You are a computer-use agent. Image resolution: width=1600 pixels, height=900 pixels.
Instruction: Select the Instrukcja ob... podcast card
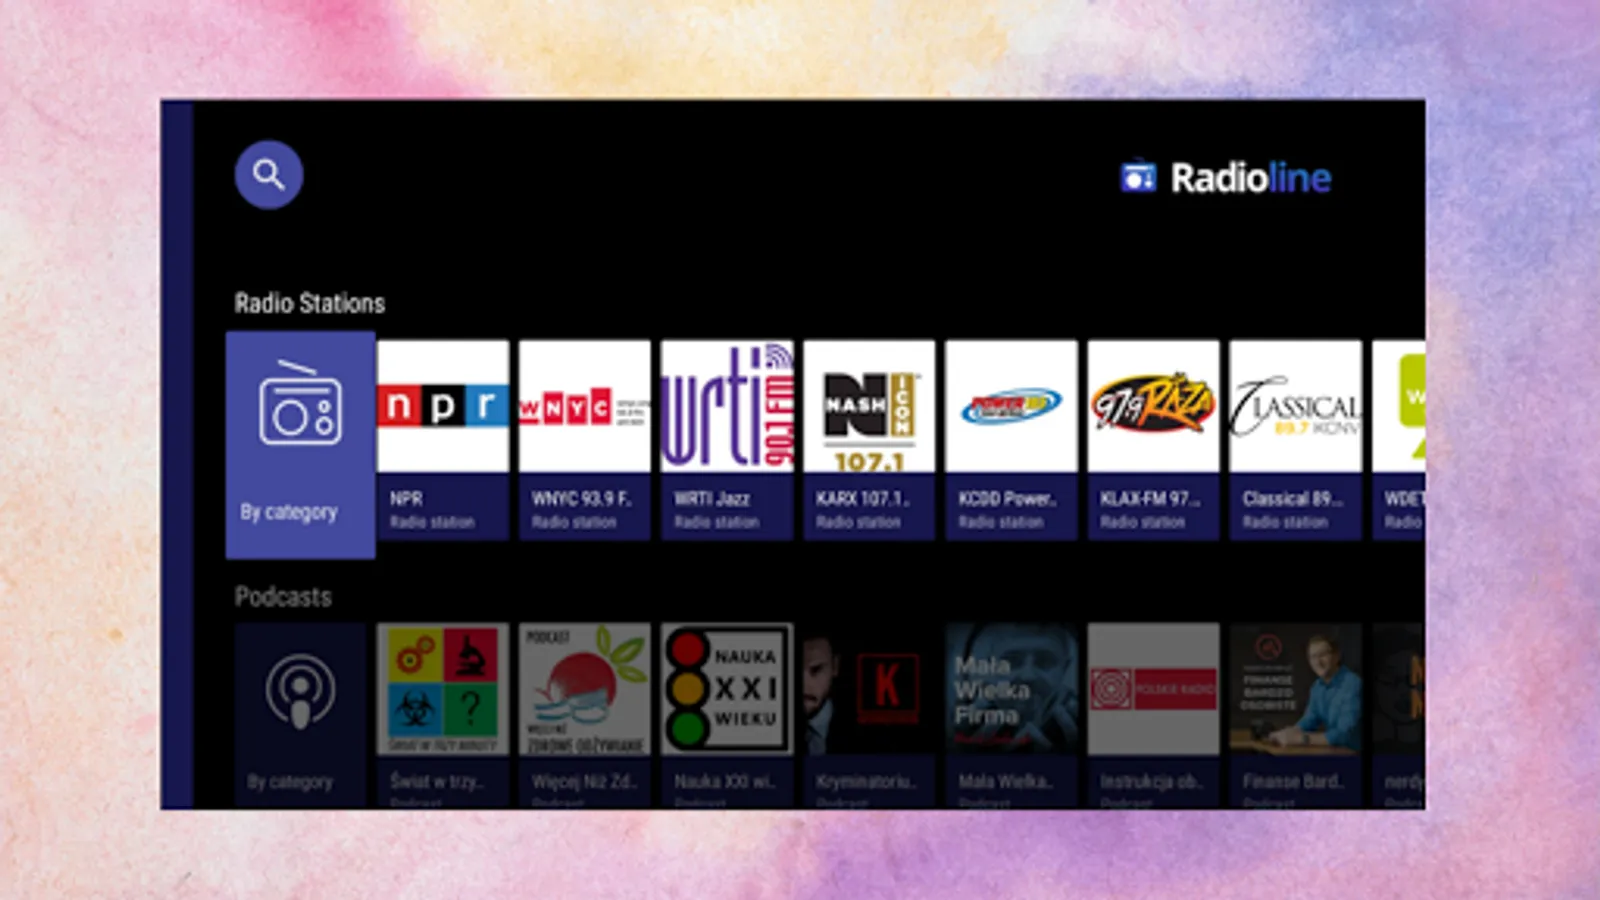1153,715
